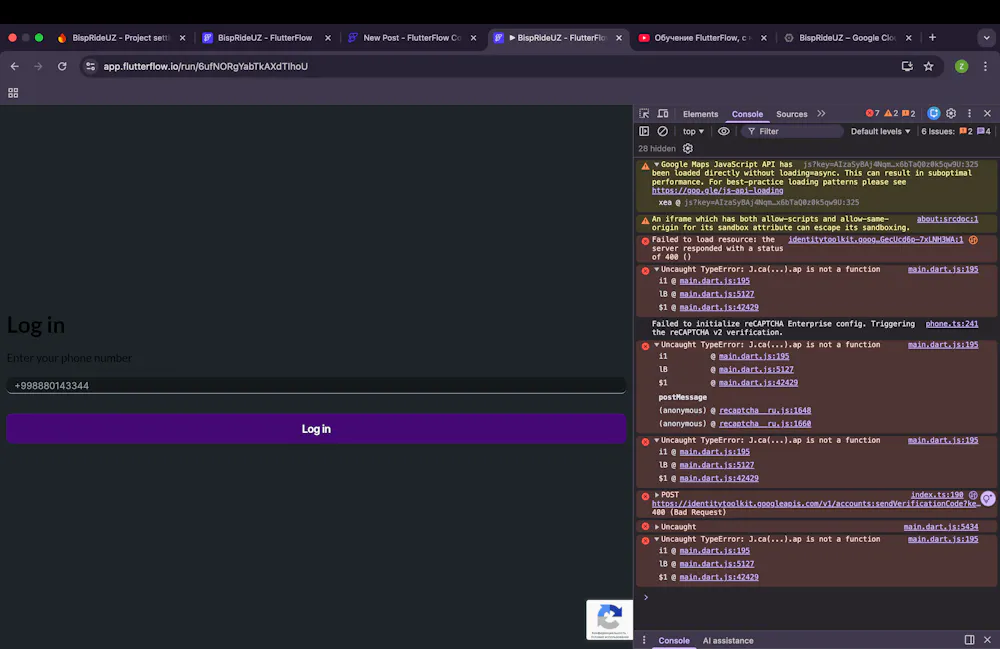This screenshot has width=1000, height=649.
Task: Click the phone number input field
Action: click(316, 386)
